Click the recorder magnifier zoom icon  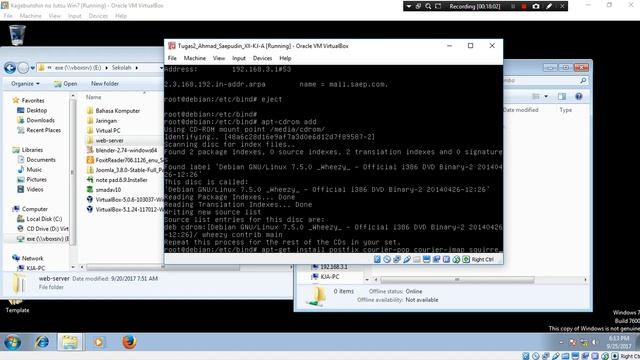click(x=428, y=6)
